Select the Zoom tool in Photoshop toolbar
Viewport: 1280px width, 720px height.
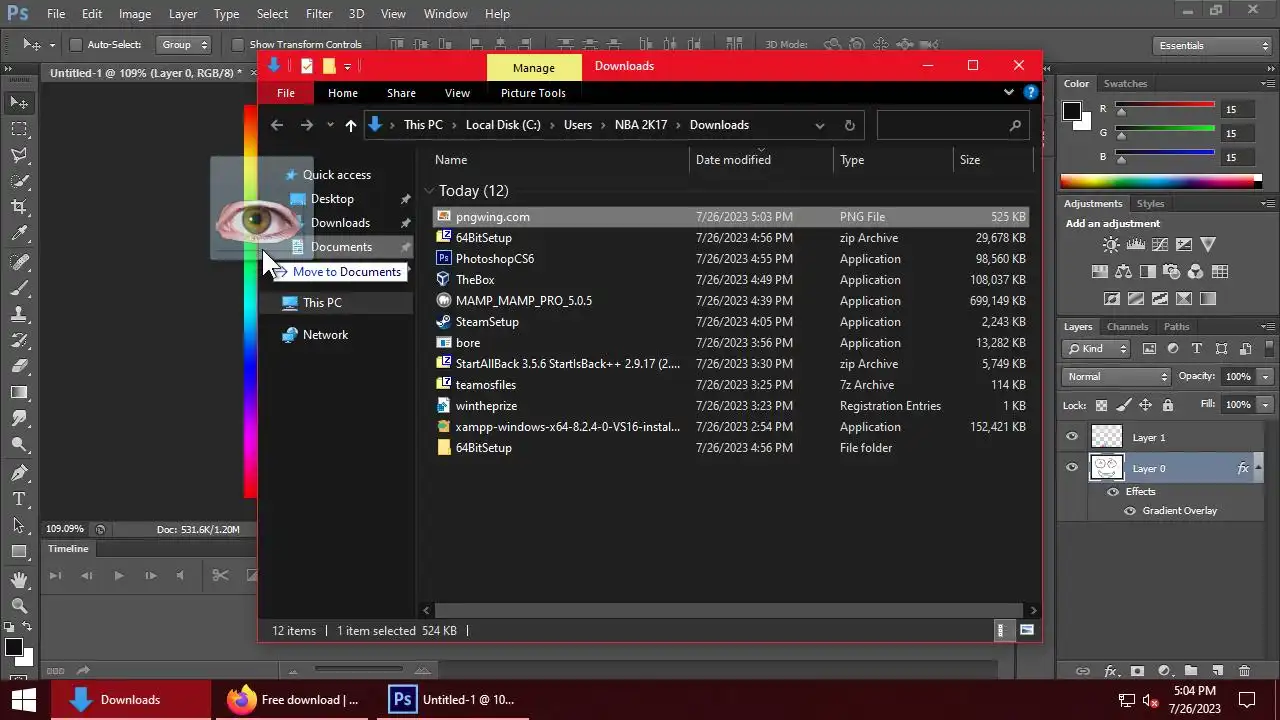coord(19,605)
